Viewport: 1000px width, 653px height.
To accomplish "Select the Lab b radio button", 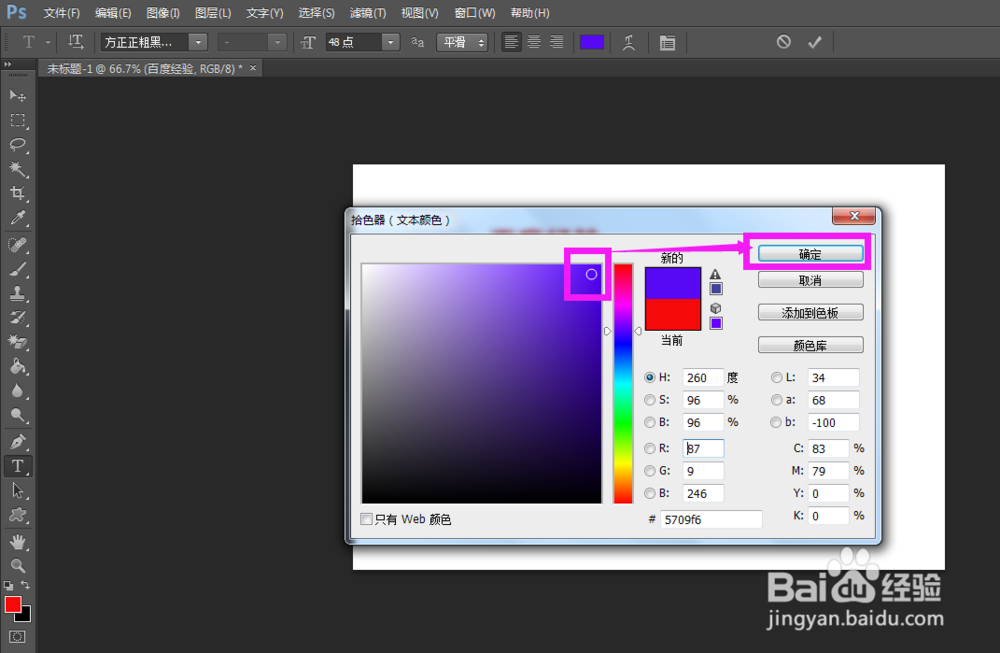I will click(x=776, y=422).
